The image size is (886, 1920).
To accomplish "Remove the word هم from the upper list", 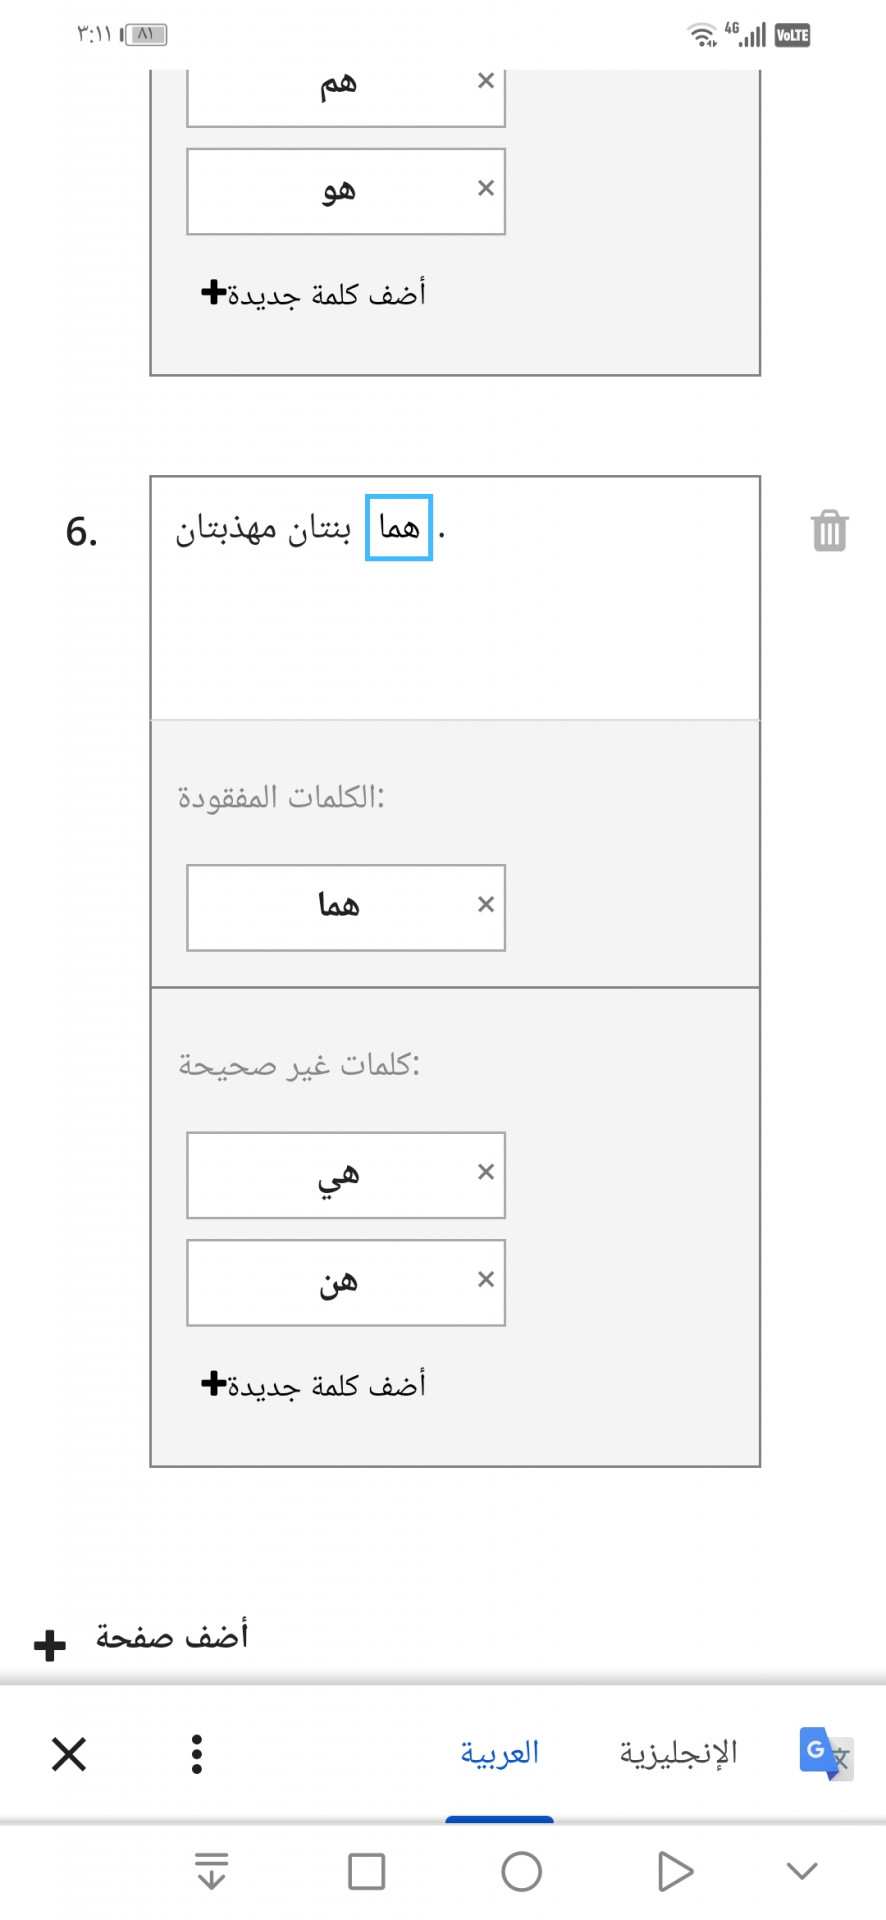I will point(486,81).
